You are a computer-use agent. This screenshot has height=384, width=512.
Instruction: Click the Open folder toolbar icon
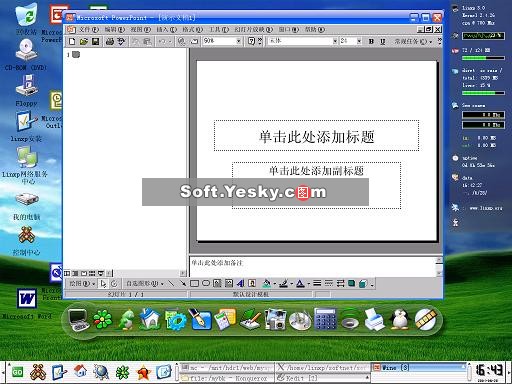click(x=84, y=41)
